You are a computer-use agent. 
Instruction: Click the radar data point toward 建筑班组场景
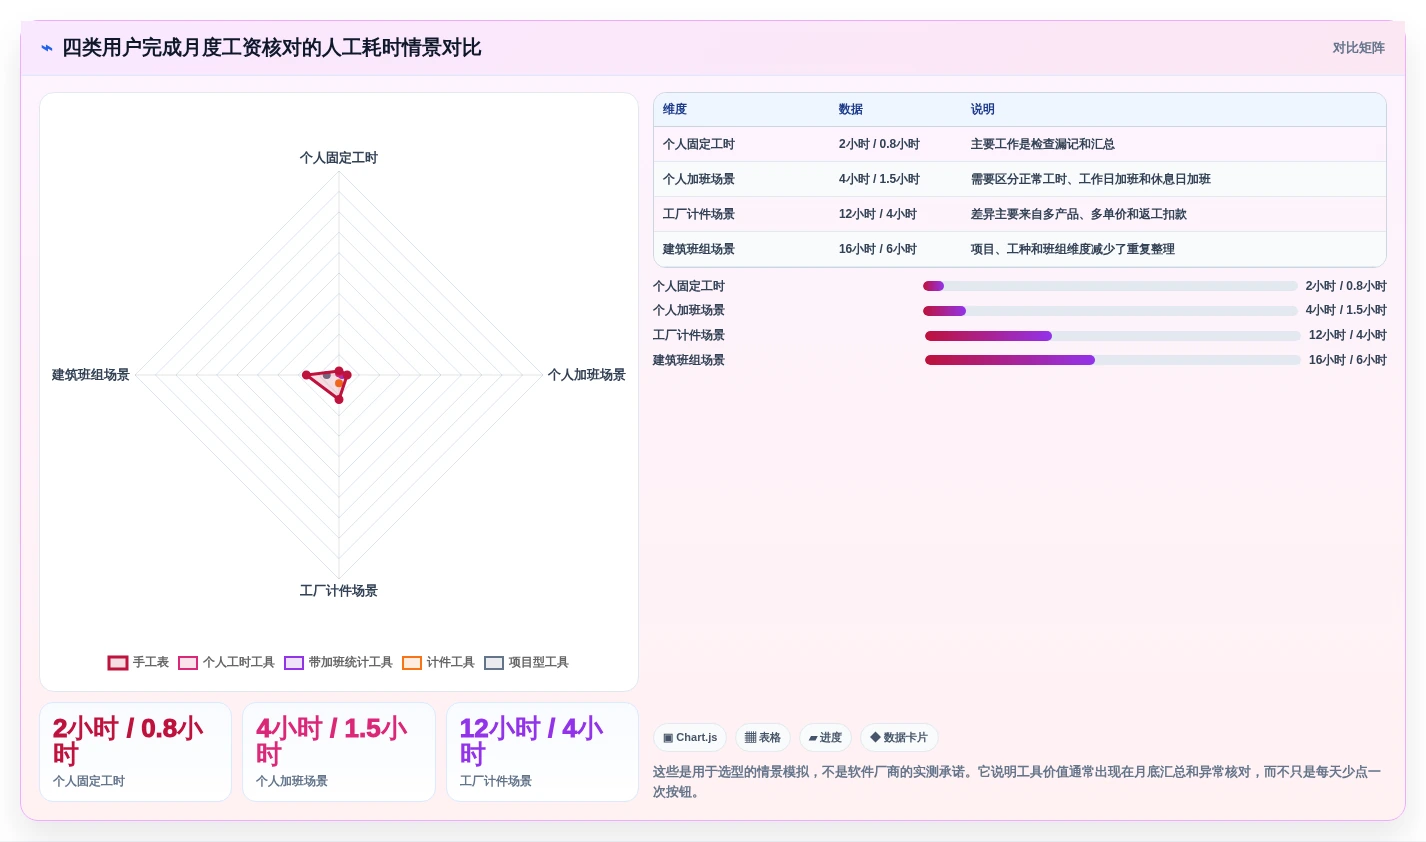tap(307, 375)
